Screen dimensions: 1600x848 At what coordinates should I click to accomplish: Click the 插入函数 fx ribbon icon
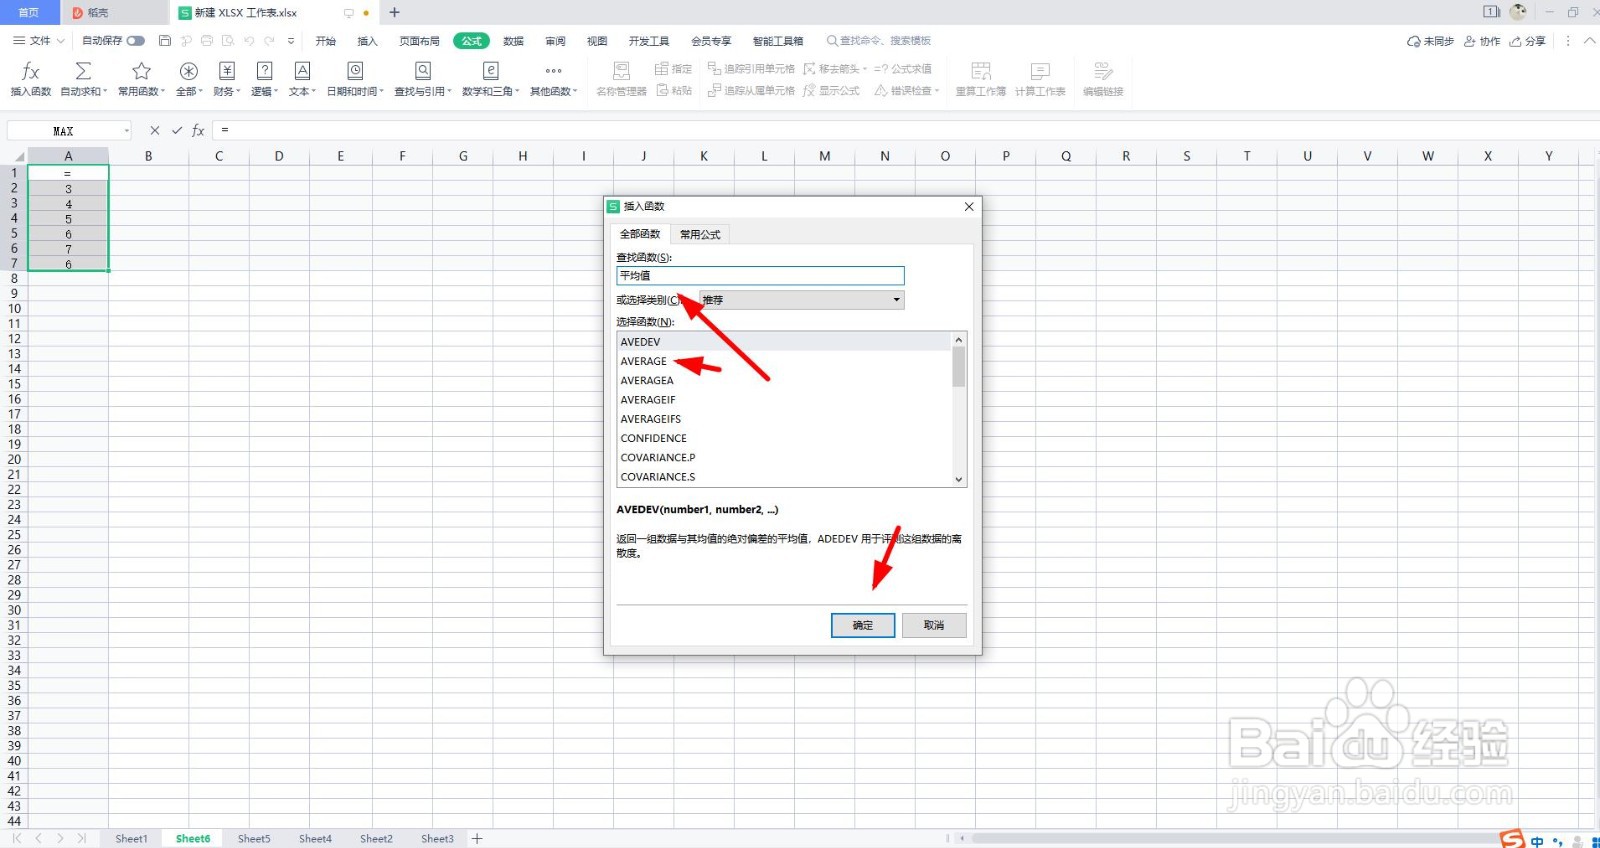[30, 71]
